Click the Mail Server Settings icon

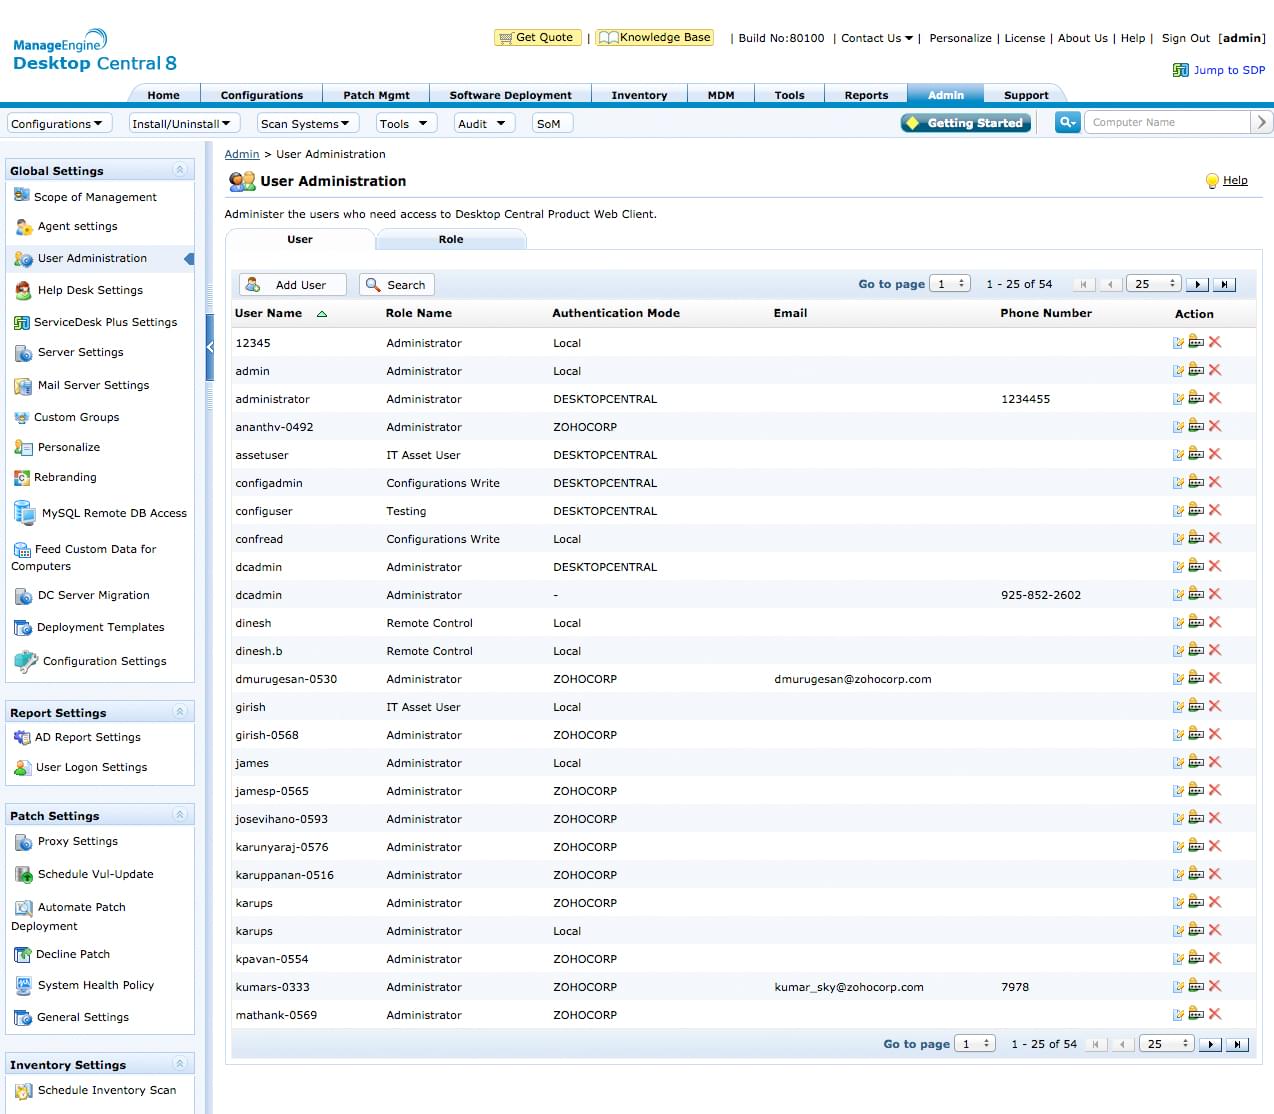(23, 386)
